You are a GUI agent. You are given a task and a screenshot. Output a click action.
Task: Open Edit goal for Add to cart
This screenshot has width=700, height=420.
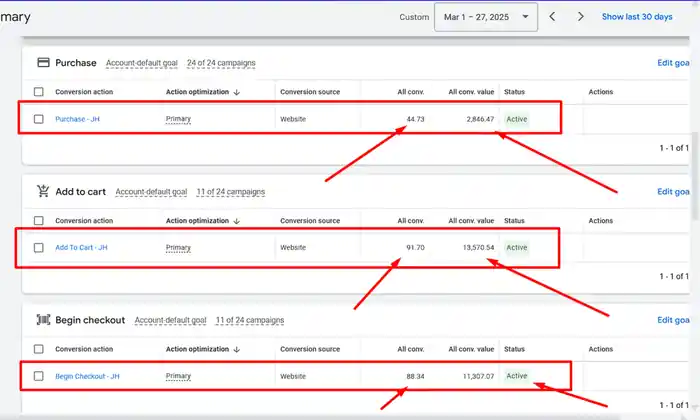point(673,191)
